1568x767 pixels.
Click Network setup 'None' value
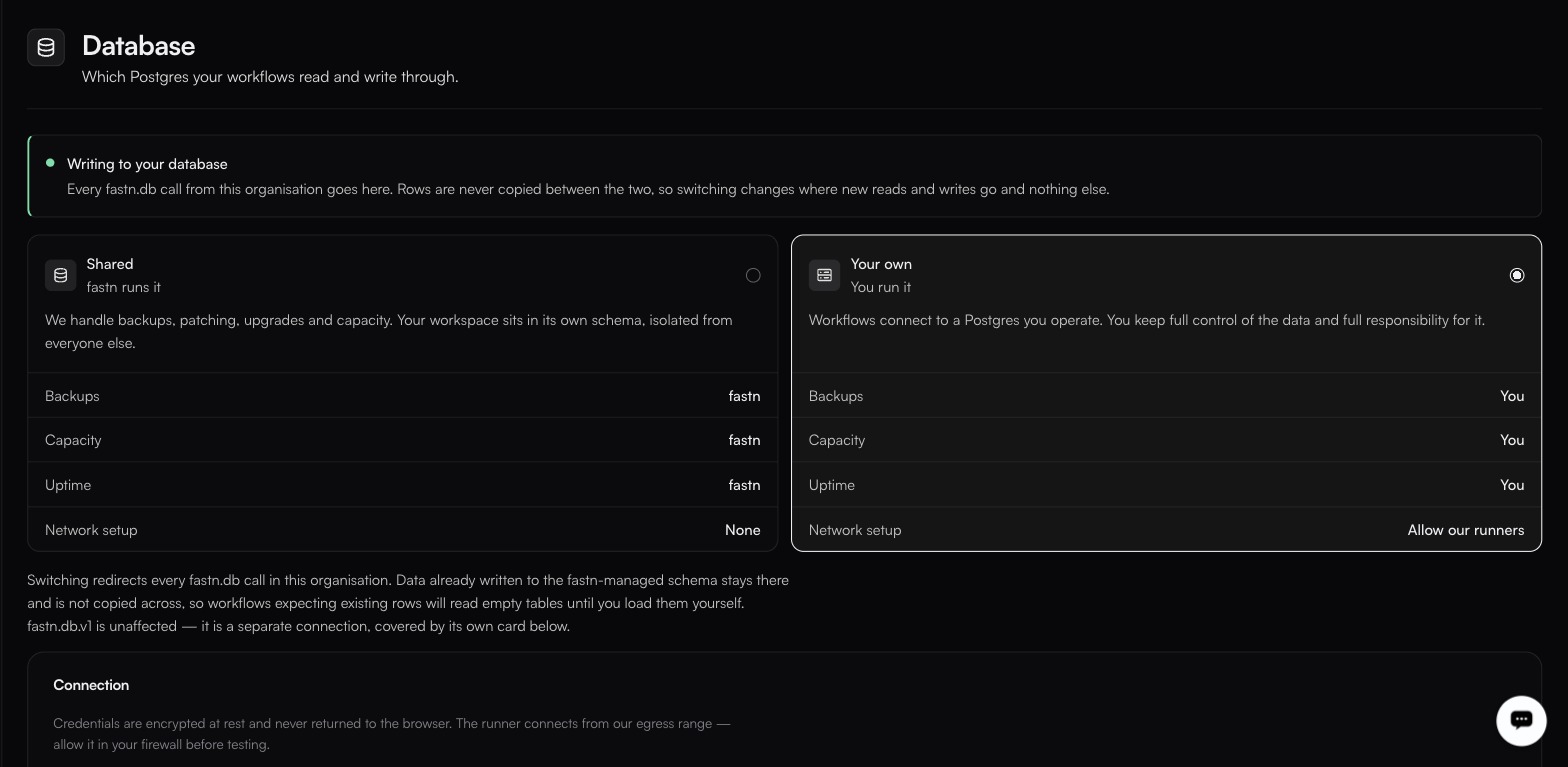coord(742,530)
